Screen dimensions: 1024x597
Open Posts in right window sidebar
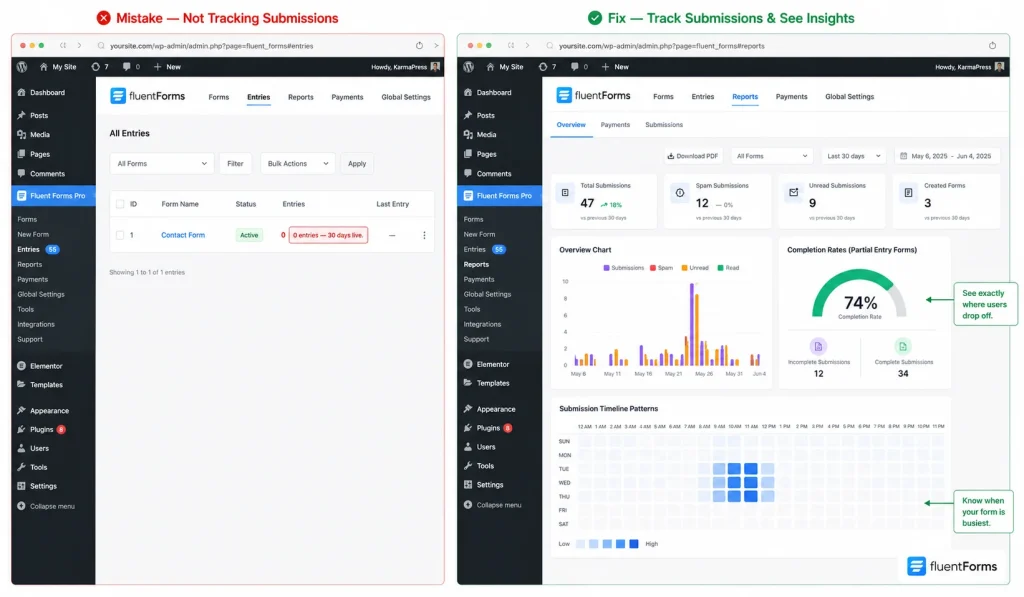(x=485, y=115)
